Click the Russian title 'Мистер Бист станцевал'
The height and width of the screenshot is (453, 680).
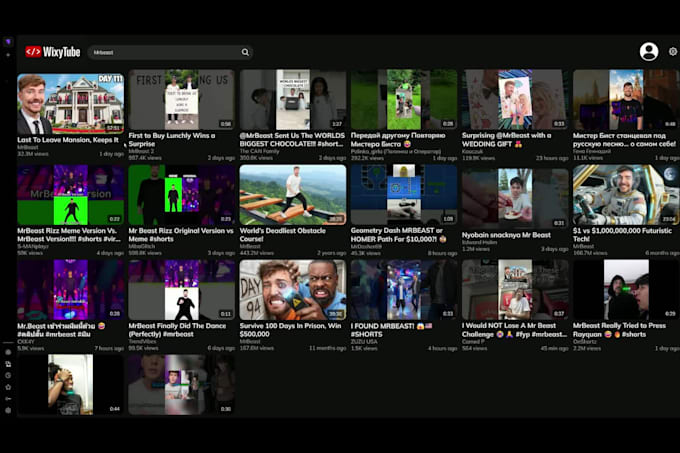click(624, 140)
